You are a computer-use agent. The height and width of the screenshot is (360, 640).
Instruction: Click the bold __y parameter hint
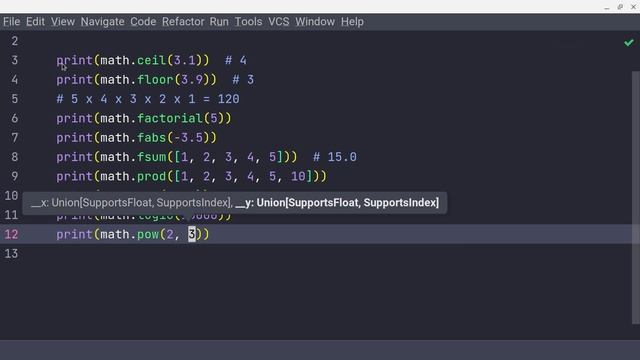coord(337,202)
